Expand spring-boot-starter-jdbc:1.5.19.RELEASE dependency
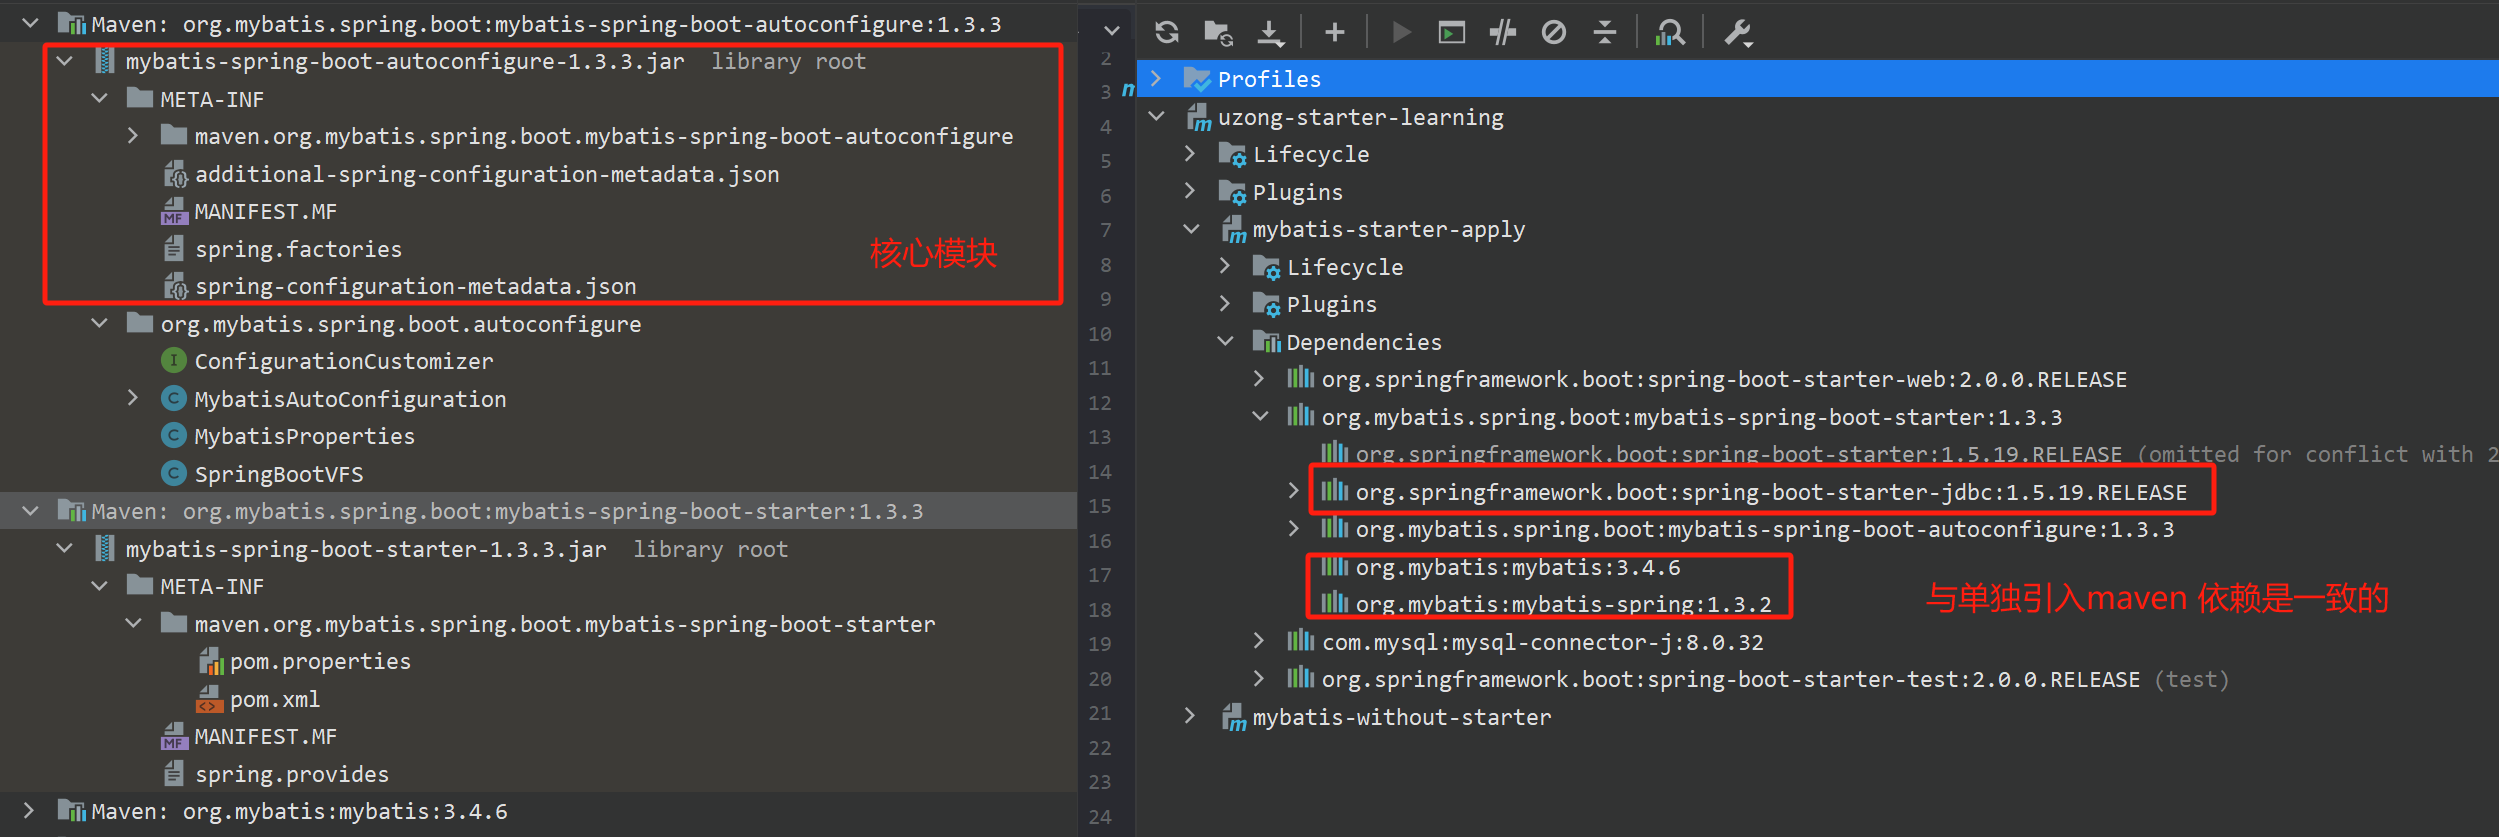 pos(1294,490)
